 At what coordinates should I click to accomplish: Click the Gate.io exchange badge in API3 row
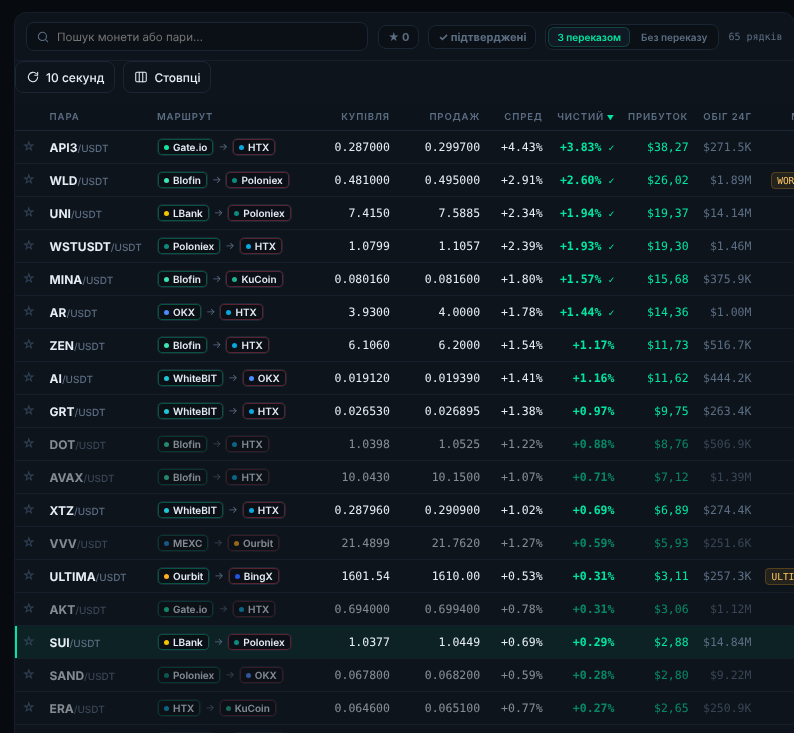[185, 147]
